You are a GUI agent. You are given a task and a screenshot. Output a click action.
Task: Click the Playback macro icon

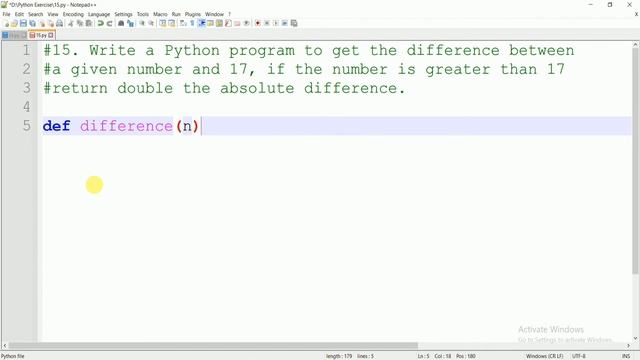276,23
